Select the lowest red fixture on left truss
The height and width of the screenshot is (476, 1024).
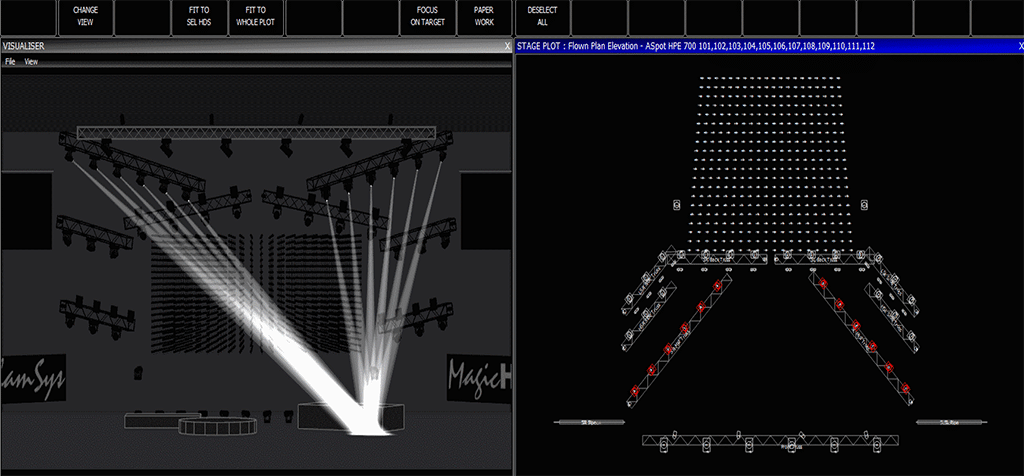(x=633, y=390)
